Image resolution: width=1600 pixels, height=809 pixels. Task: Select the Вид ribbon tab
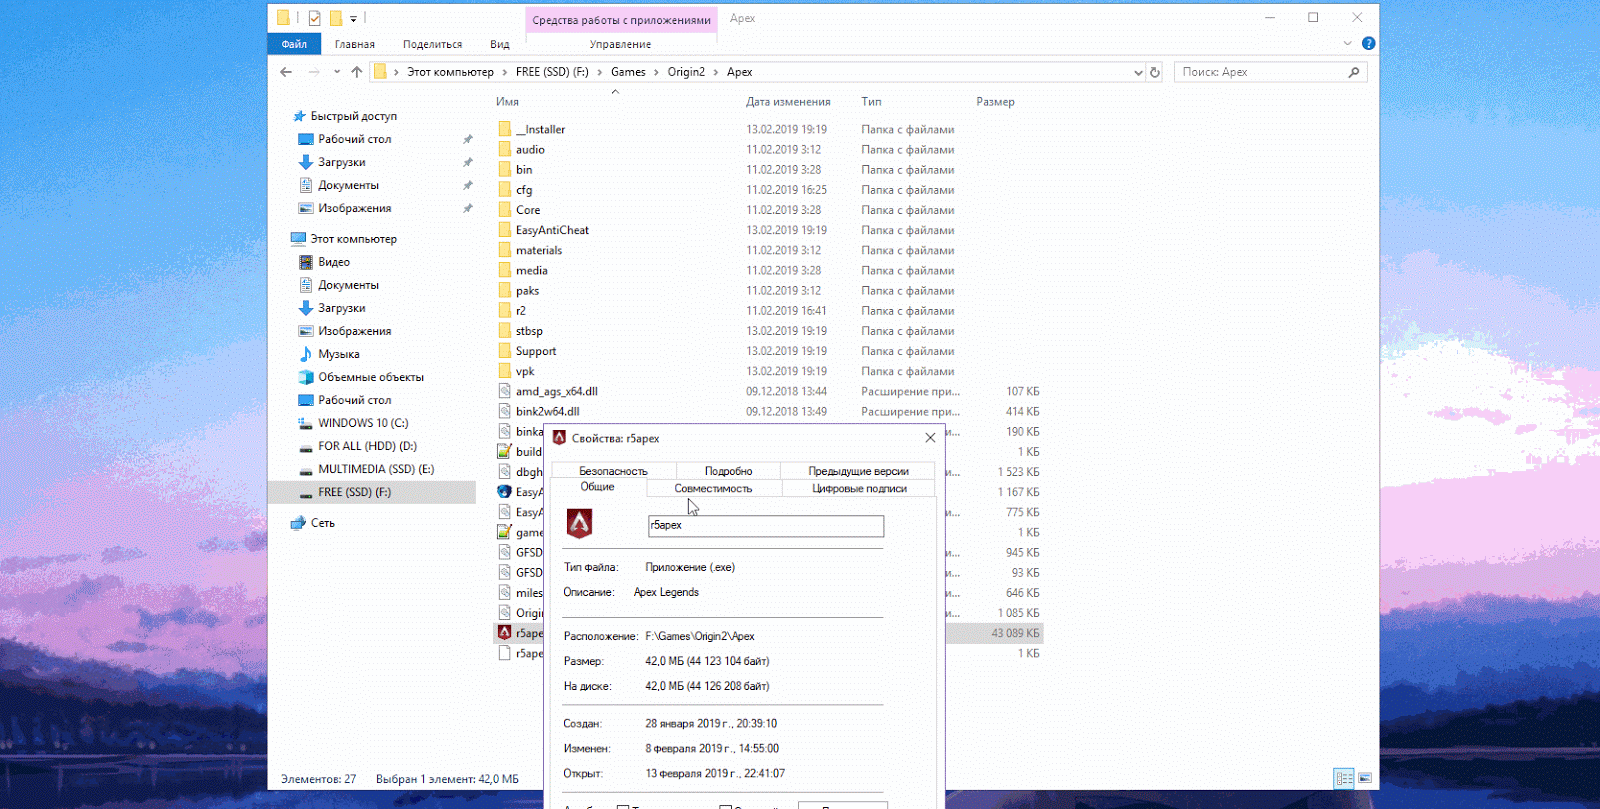499,44
